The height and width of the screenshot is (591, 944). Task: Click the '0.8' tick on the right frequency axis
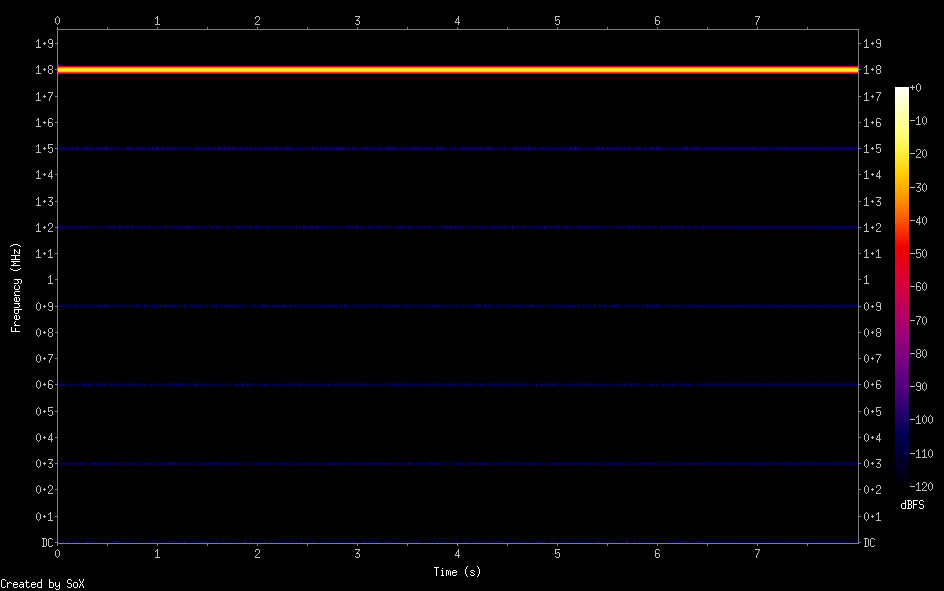872,333
